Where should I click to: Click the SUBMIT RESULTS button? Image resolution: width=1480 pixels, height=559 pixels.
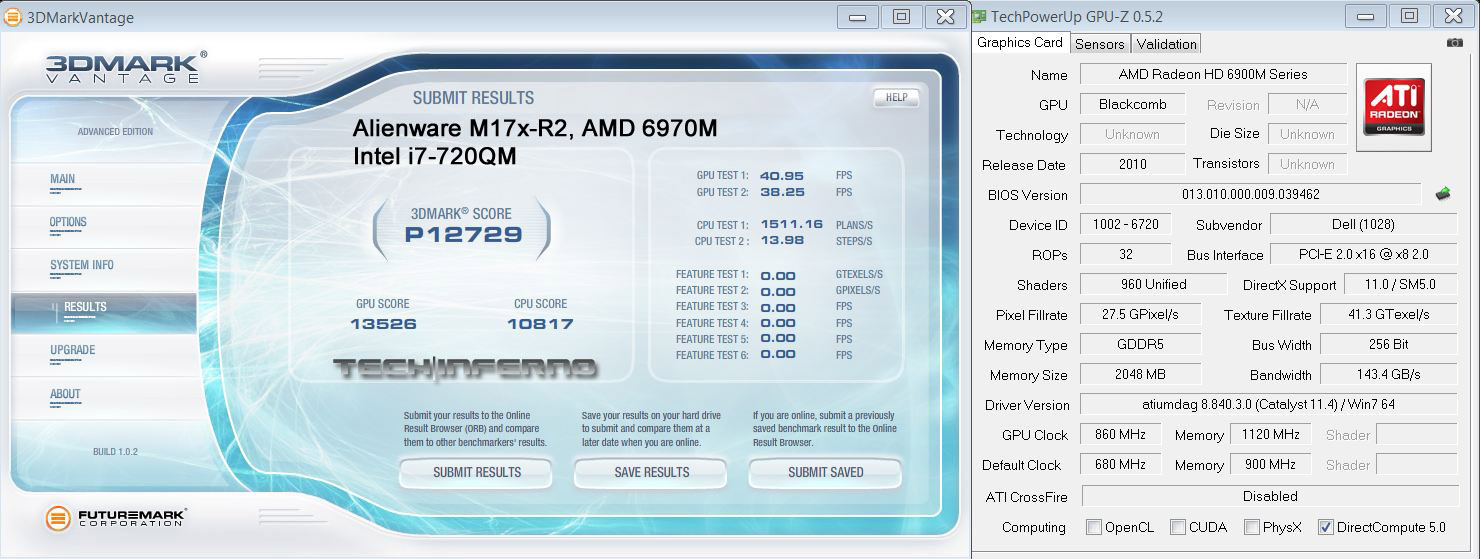coord(476,472)
